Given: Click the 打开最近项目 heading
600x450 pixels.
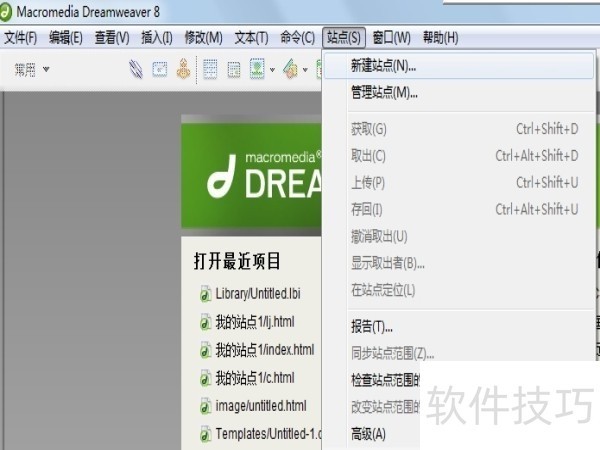Looking at the screenshot, I should pos(237,261).
